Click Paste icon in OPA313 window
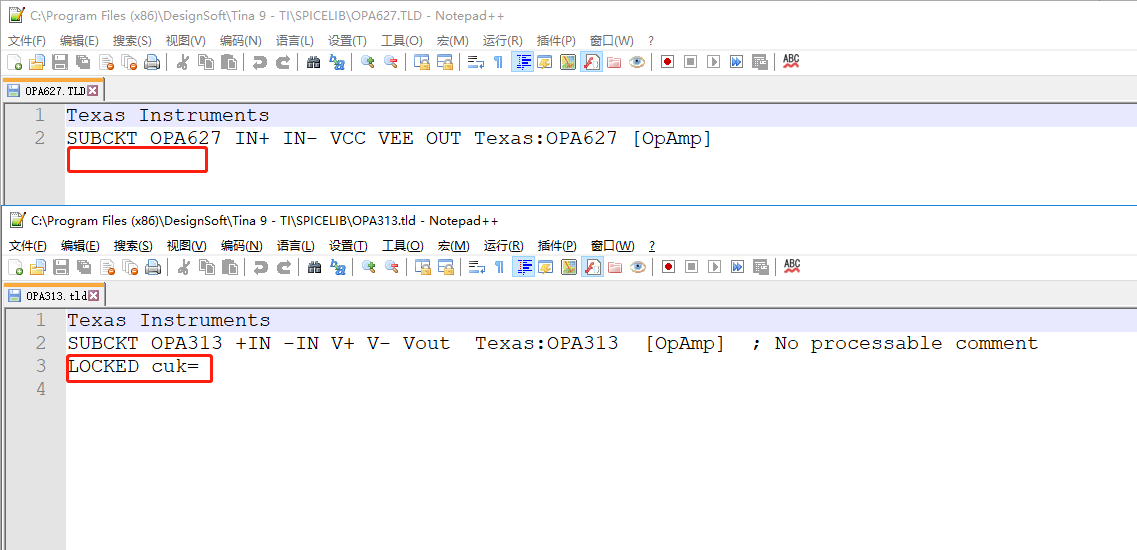 (x=229, y=267)
